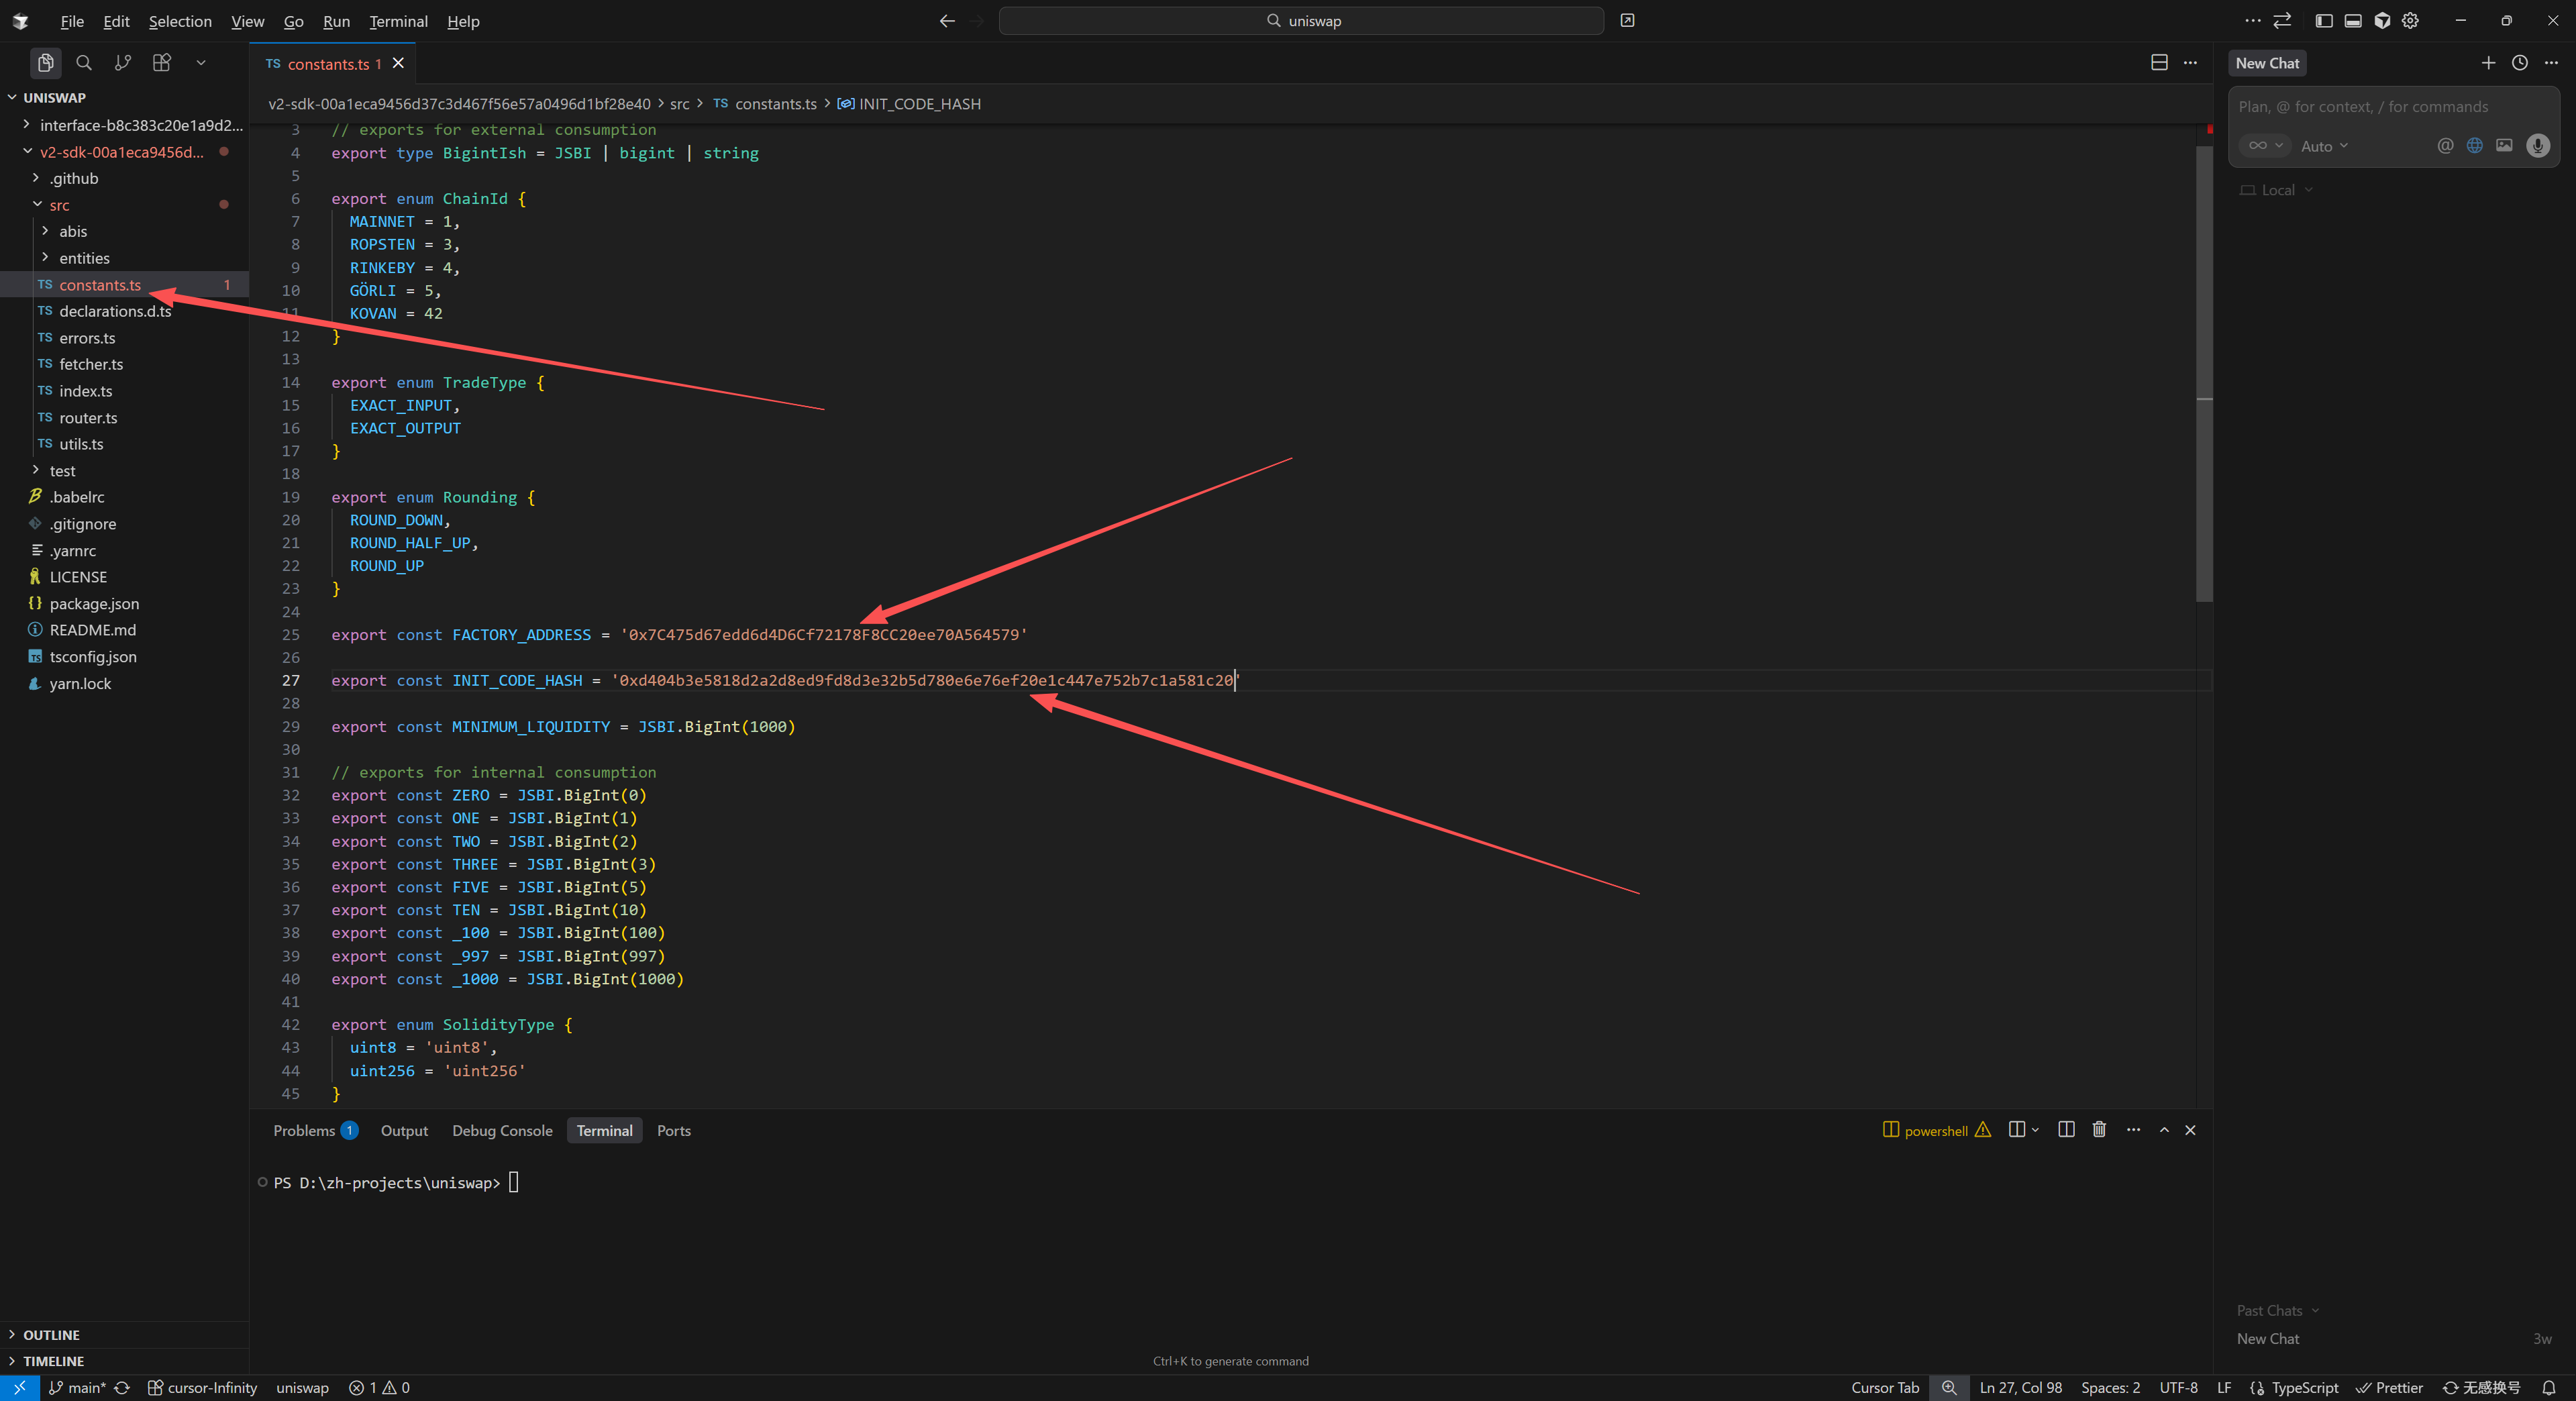2576x1401 pixels.
Task: Start a new chat with plus icon
Action: pos(2488,63)
